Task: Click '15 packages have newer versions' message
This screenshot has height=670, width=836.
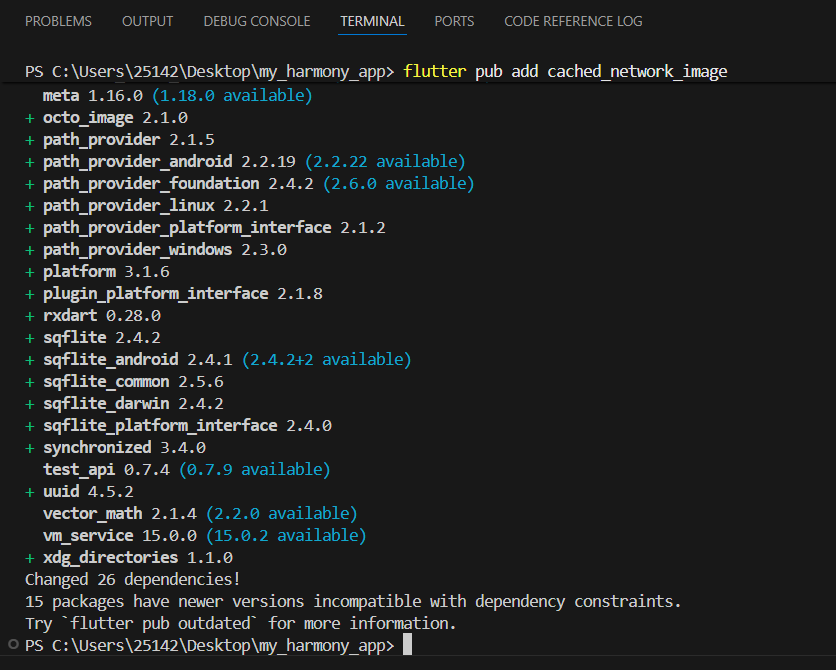Action: click(353, 601)
